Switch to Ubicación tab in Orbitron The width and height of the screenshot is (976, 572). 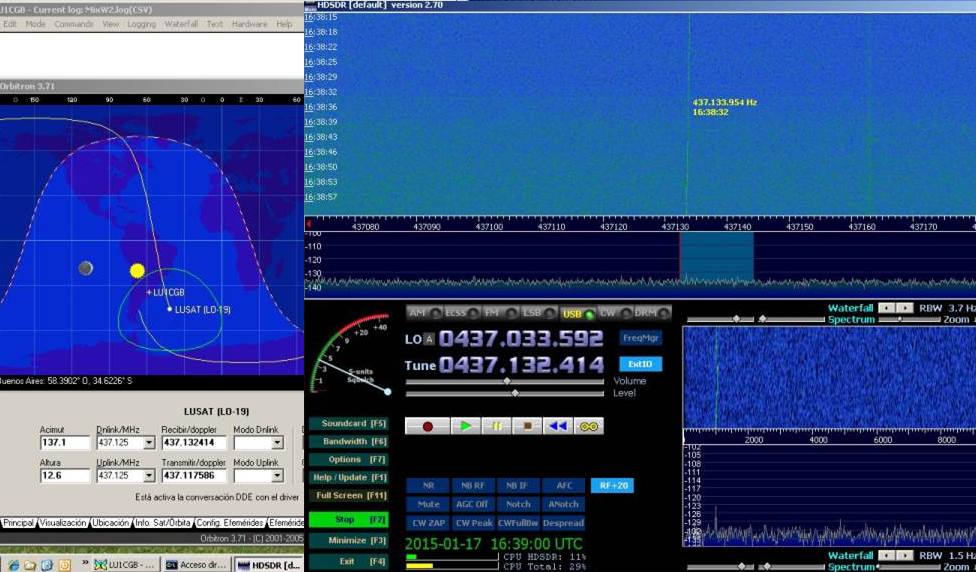tap(111, 523)
